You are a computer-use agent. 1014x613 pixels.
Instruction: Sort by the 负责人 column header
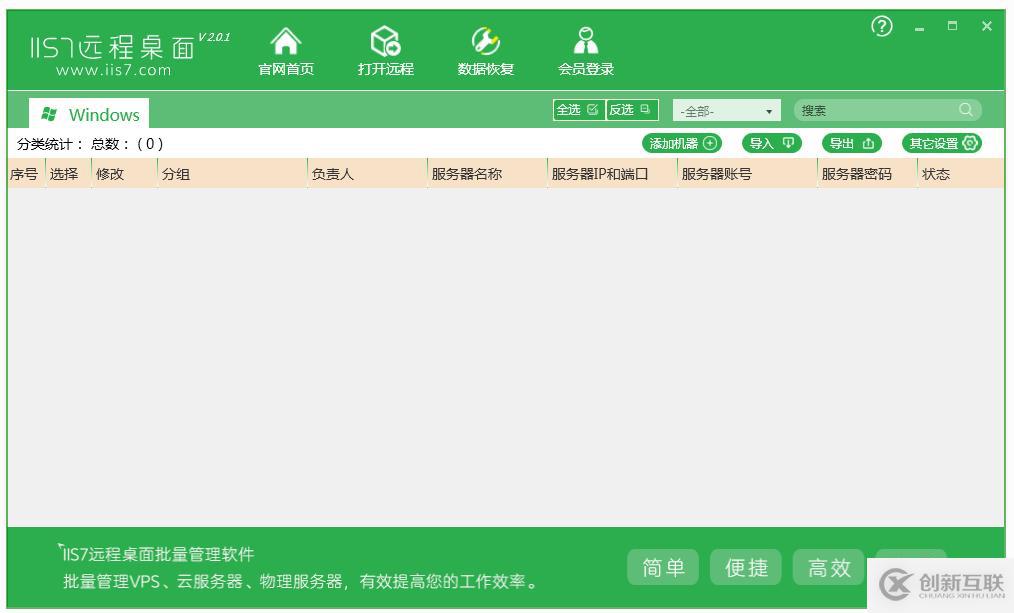click(x=368, y=174)
